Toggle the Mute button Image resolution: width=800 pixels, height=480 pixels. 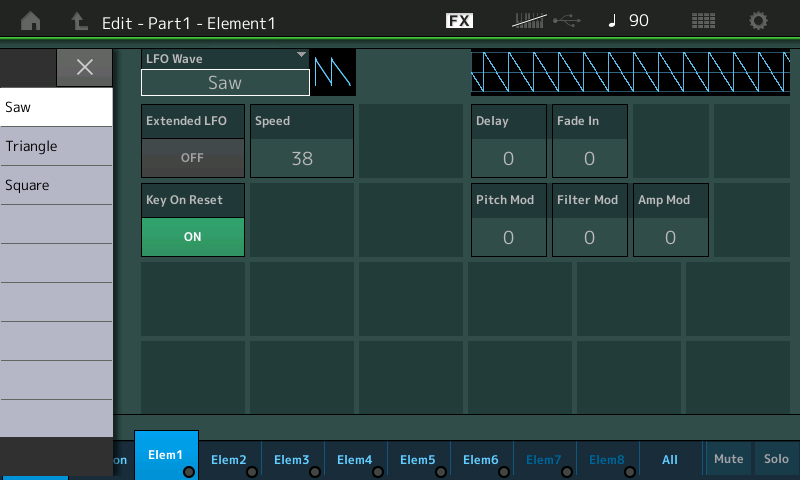[x=728, y=459]
